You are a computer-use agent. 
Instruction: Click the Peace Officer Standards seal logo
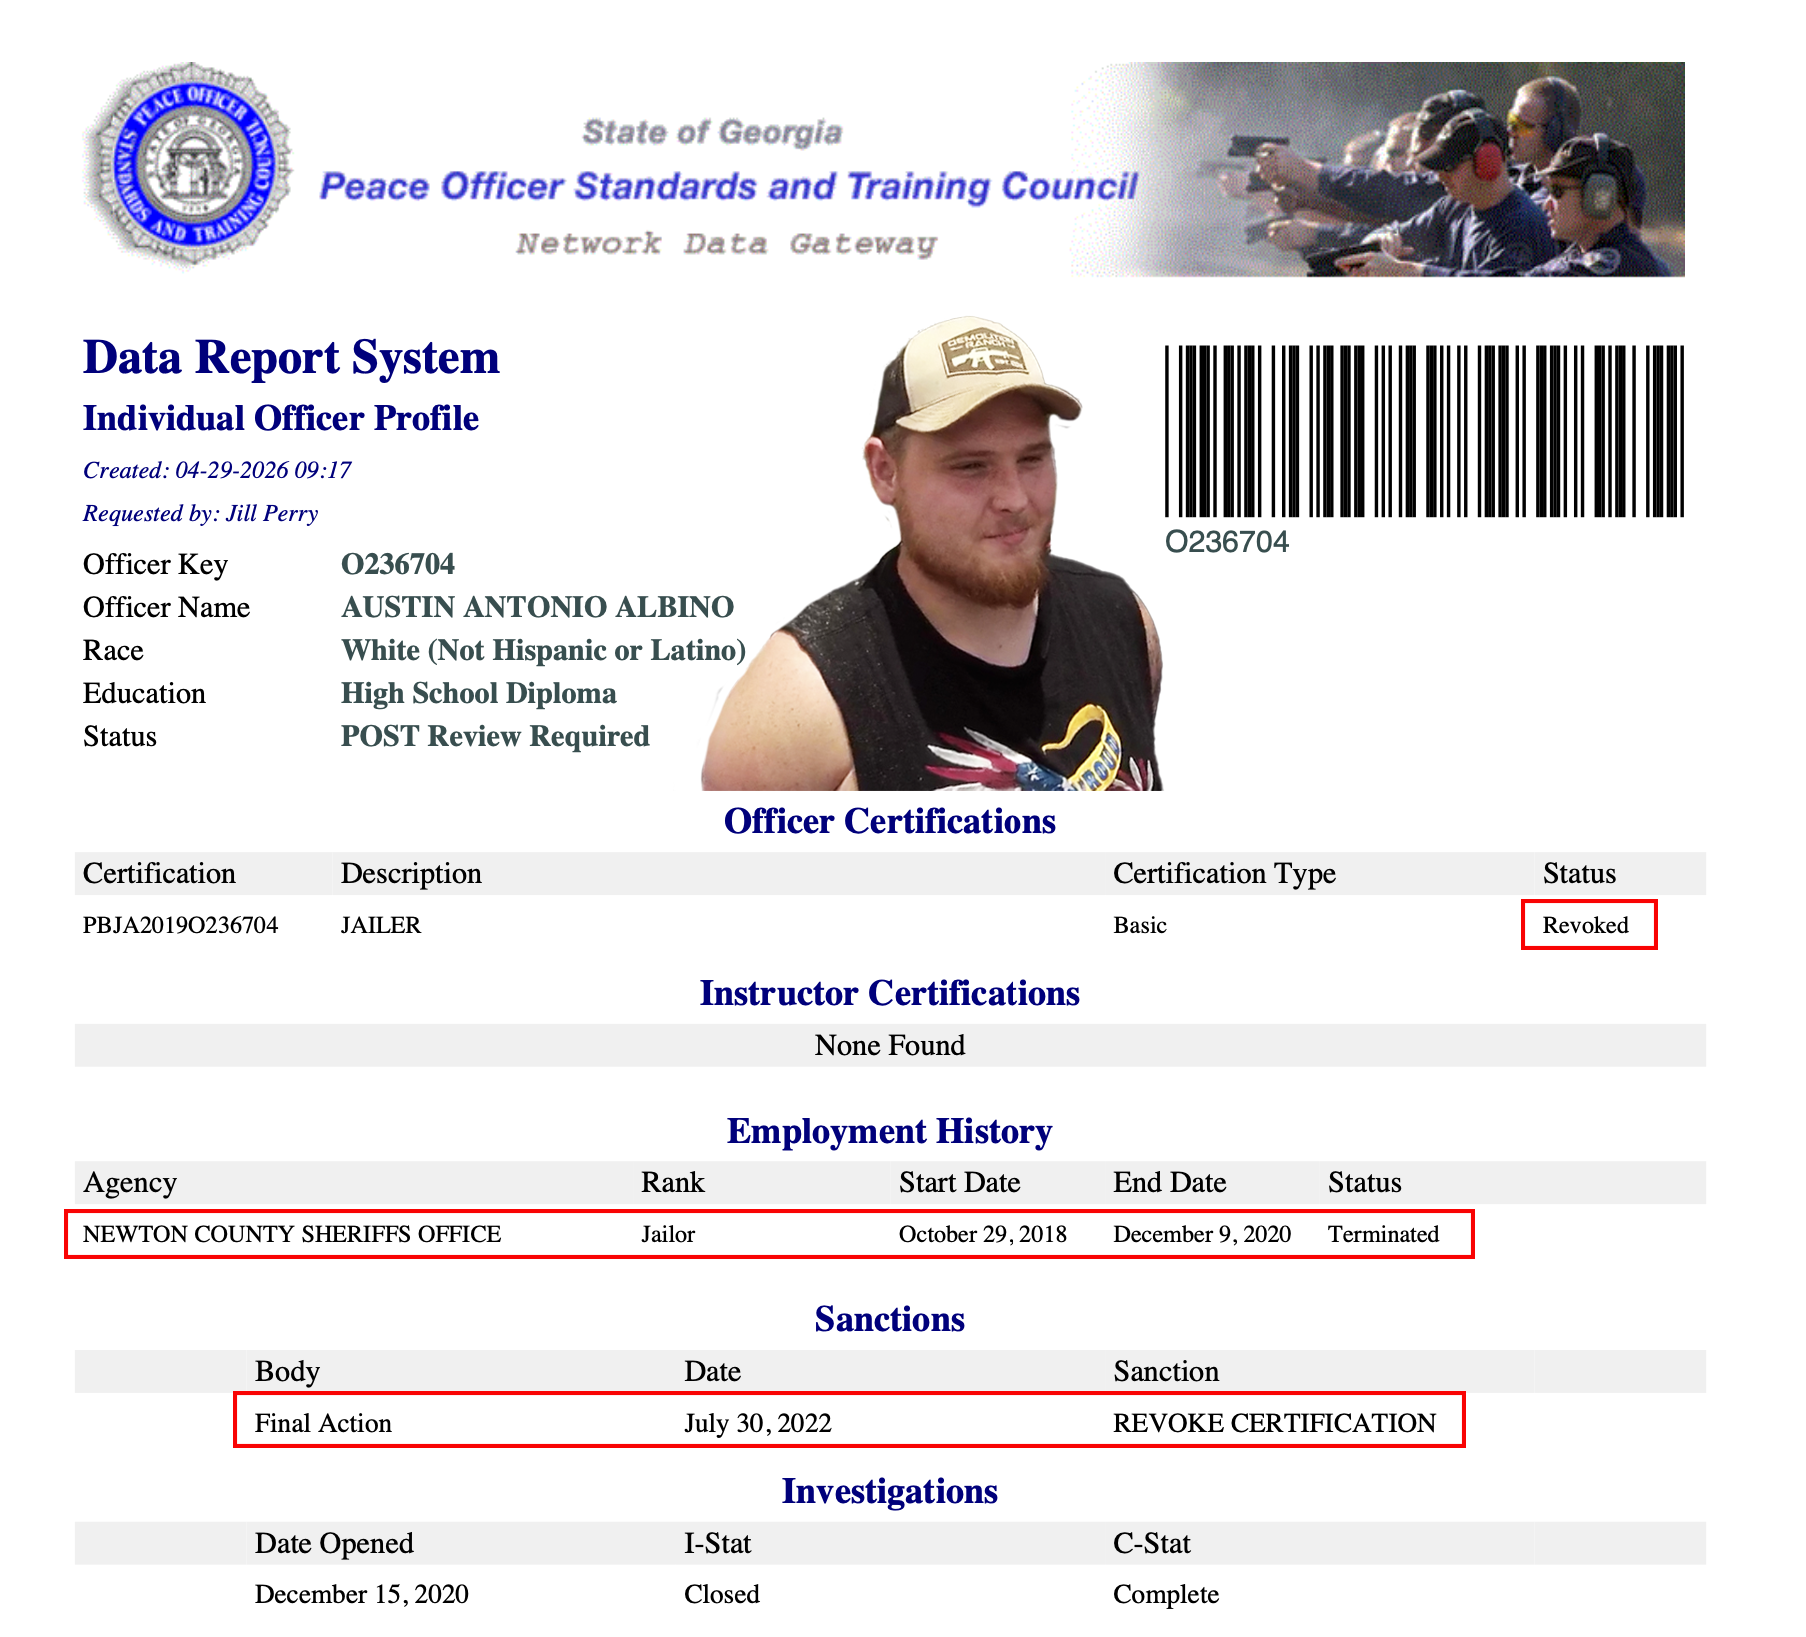[x=189, y=166]
